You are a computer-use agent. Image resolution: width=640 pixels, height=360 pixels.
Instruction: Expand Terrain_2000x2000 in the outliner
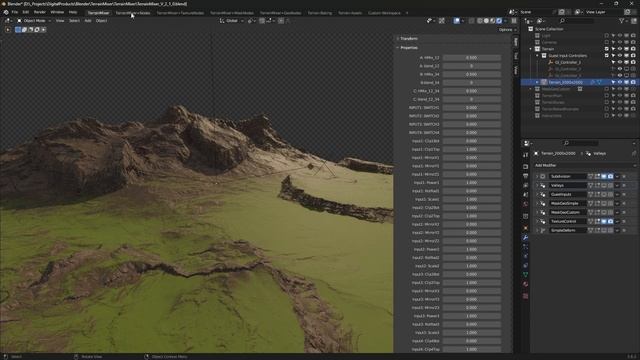pyautogui.click(x=538, y=82)
